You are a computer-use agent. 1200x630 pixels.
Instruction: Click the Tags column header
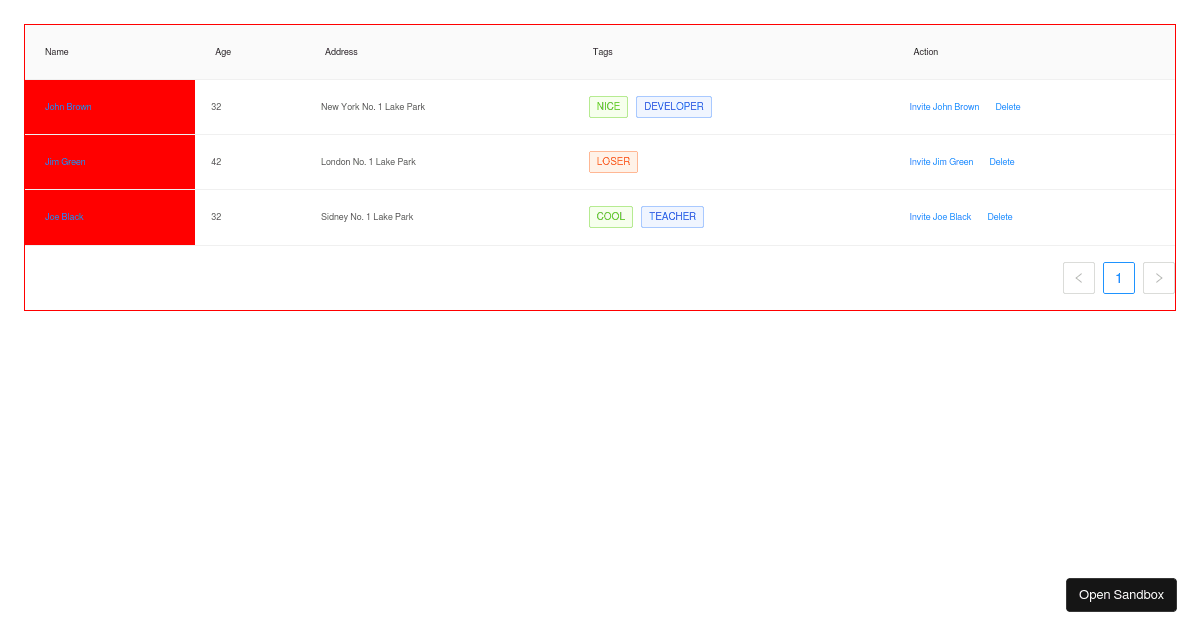click(602, 52)
